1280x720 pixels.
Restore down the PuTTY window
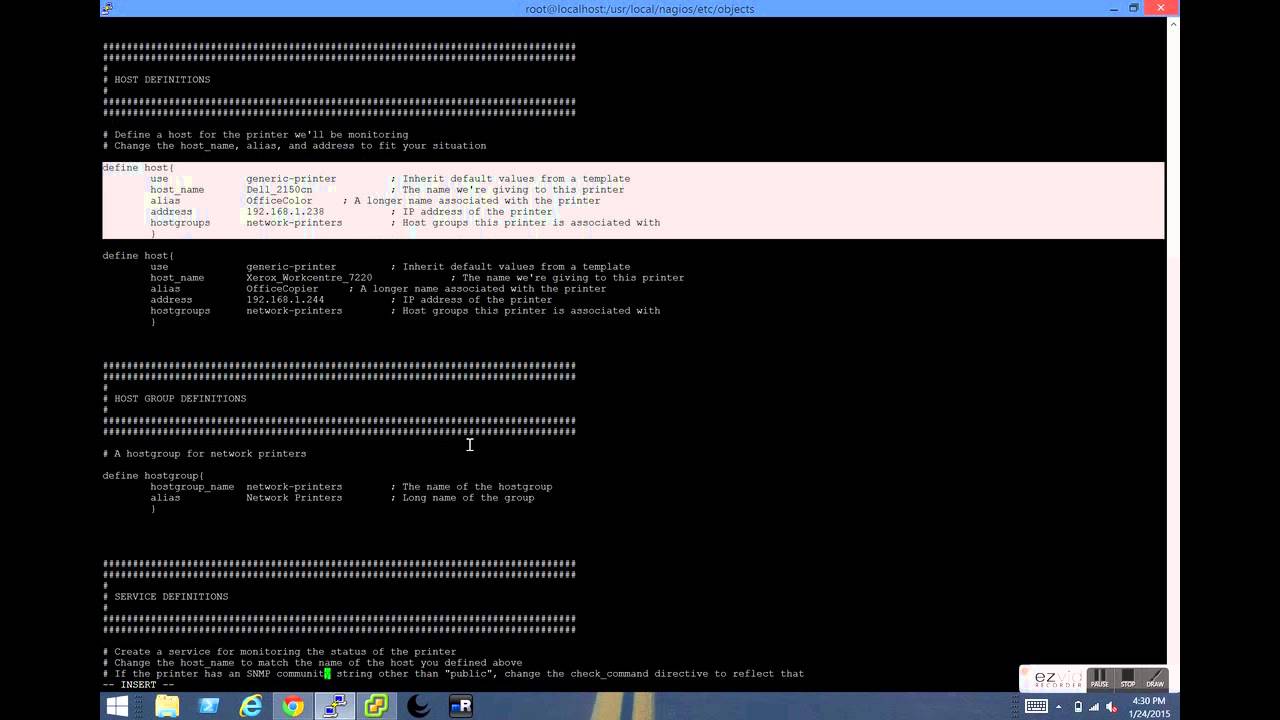(1134, 8)
